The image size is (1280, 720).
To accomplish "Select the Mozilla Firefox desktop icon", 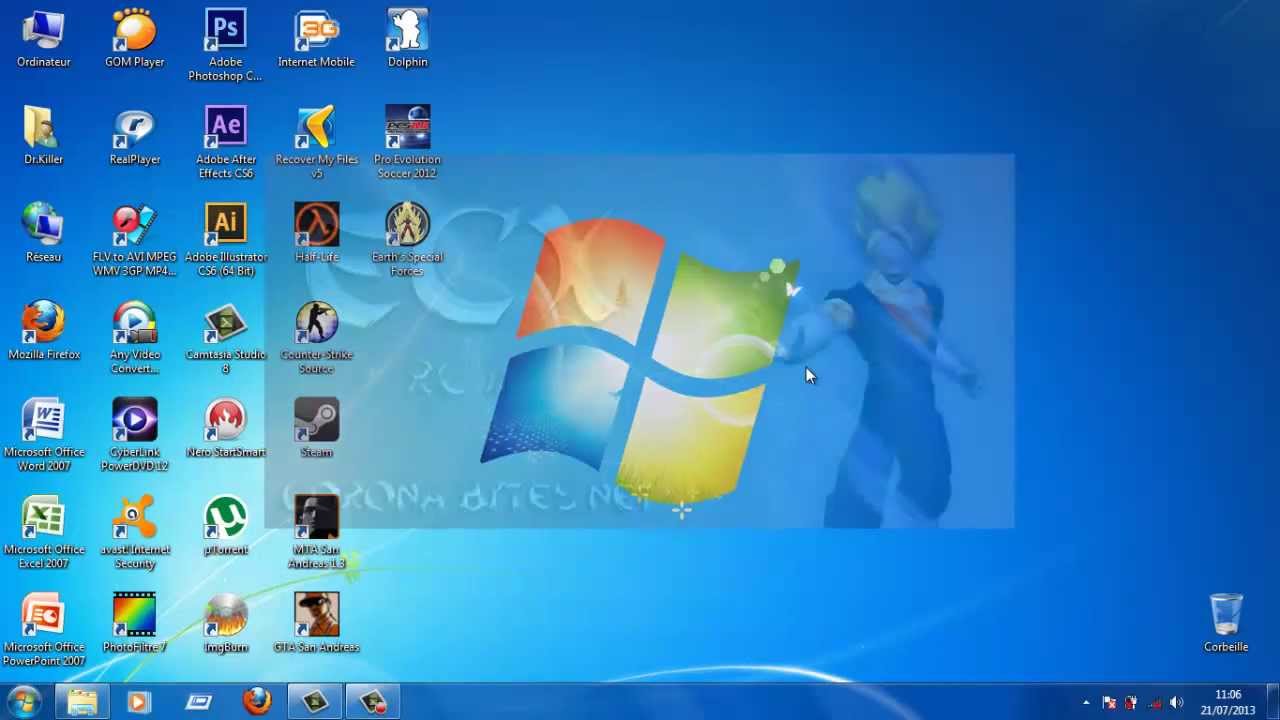I will coord(43,331).
